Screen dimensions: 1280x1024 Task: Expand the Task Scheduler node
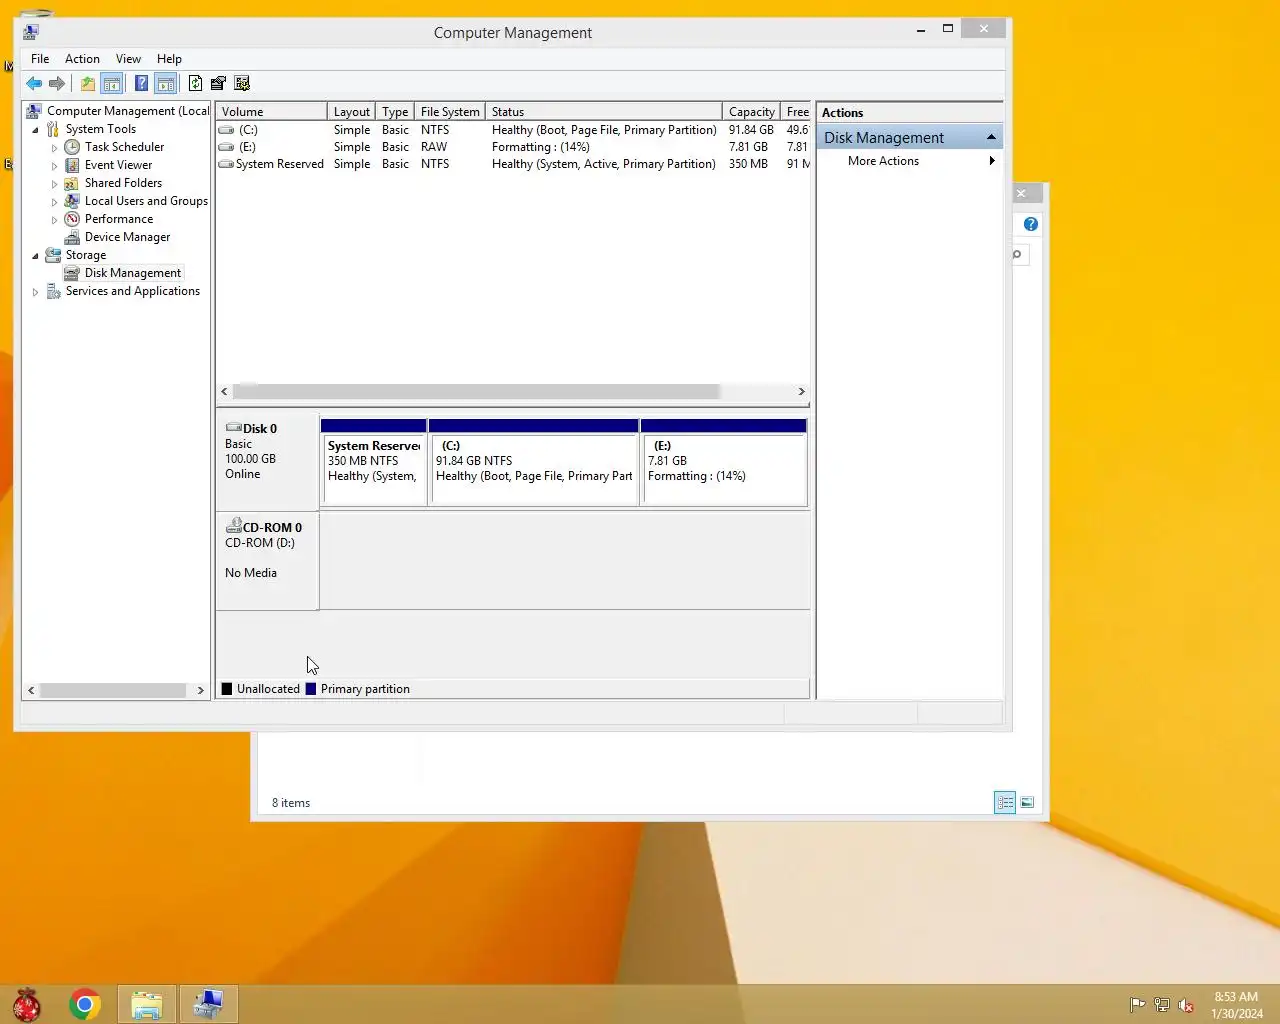coord(54,148)
